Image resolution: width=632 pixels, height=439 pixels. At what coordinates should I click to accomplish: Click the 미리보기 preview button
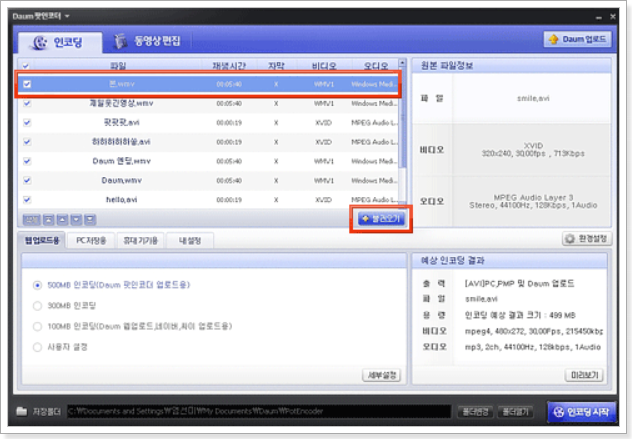[x=584, y=375]
